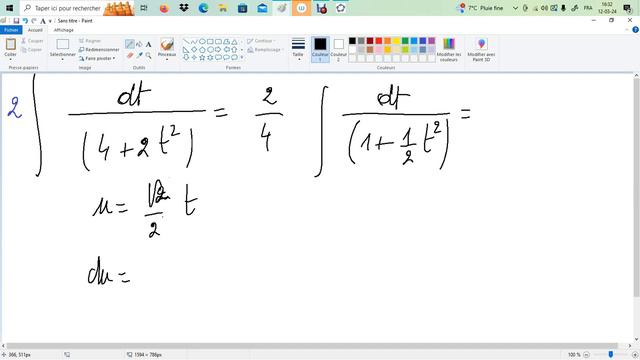Click the Rogner crop button
The height and width of the screenshot is (360, 640).
tap(89, 41)
